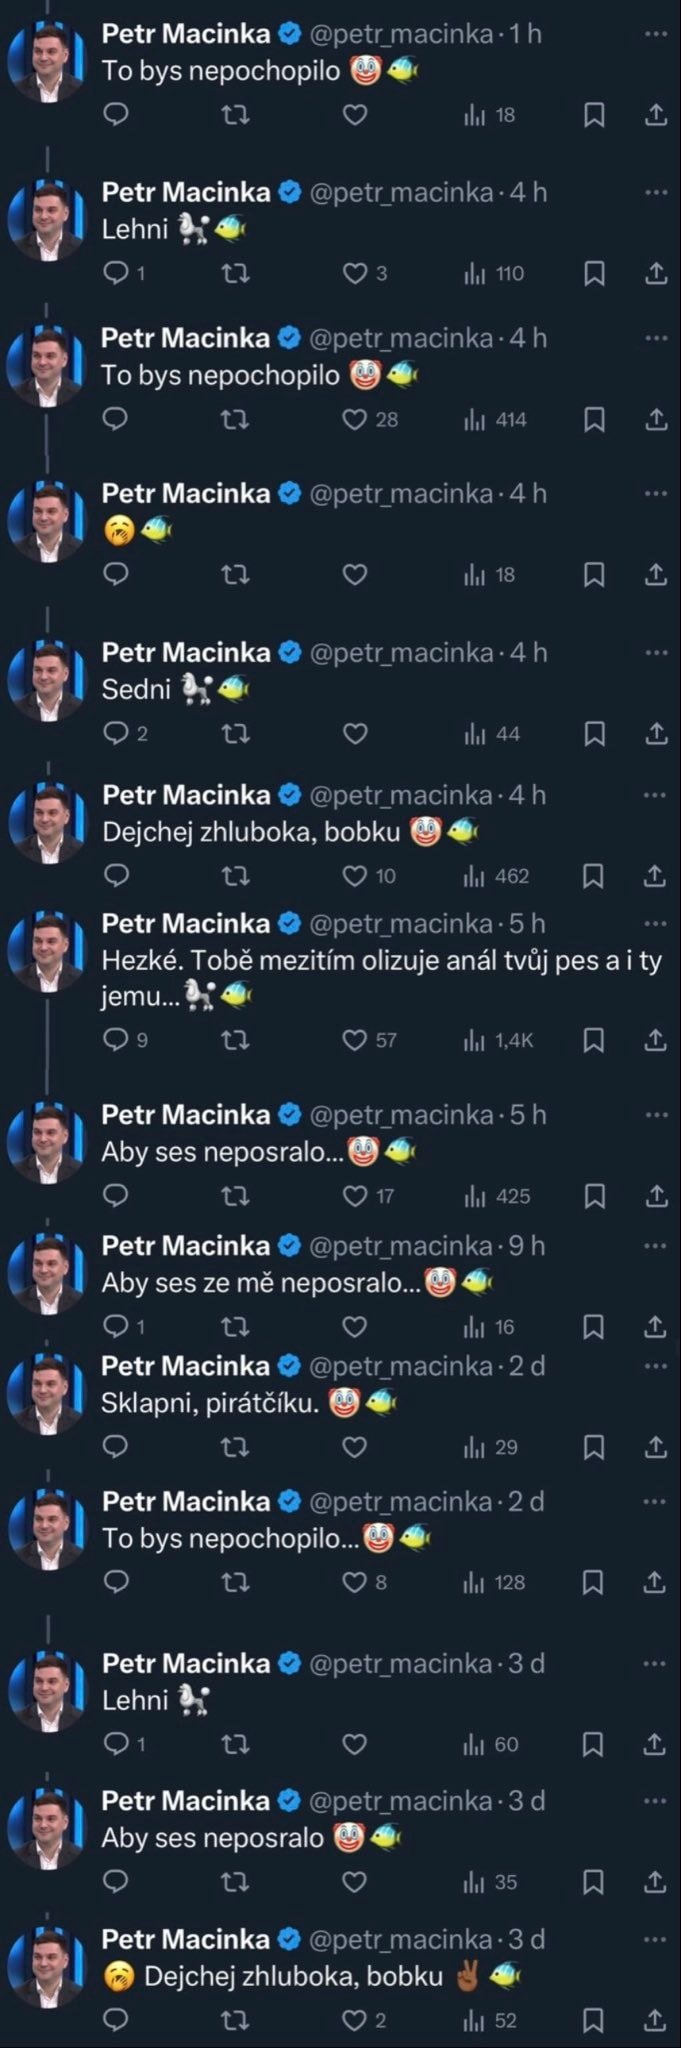Open more menu on 'Hezké. Tobě mezitím' tweet
681x2048 pixels.
click(655, 923)
